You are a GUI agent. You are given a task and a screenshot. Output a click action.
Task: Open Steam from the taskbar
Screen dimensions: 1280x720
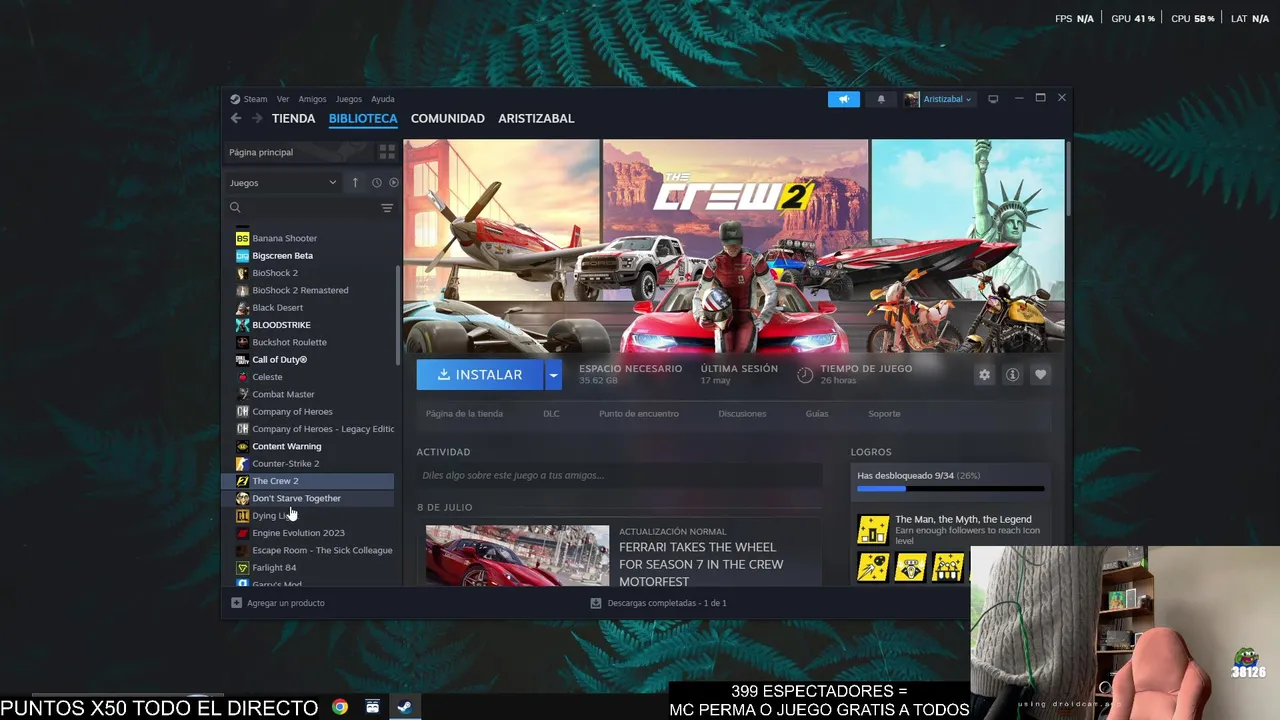(x=404, y=707)
